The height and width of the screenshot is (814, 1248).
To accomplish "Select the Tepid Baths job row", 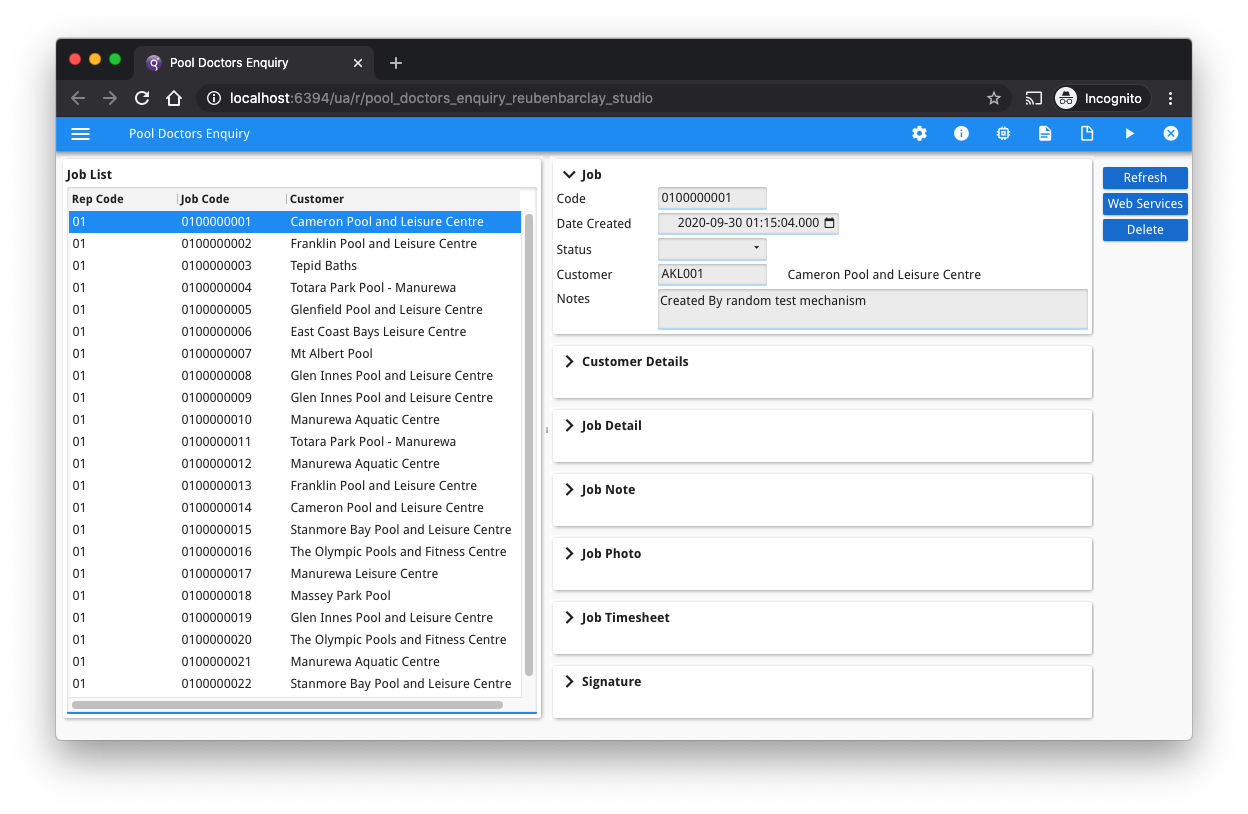I will [x=295, y=266].
